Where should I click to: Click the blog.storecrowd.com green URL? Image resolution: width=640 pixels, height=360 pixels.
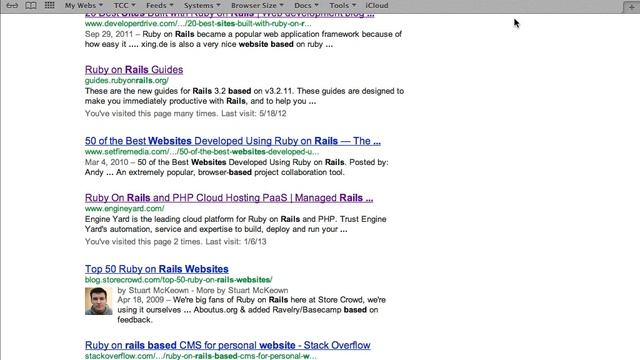pyautogui.click(x=179, y=280)
